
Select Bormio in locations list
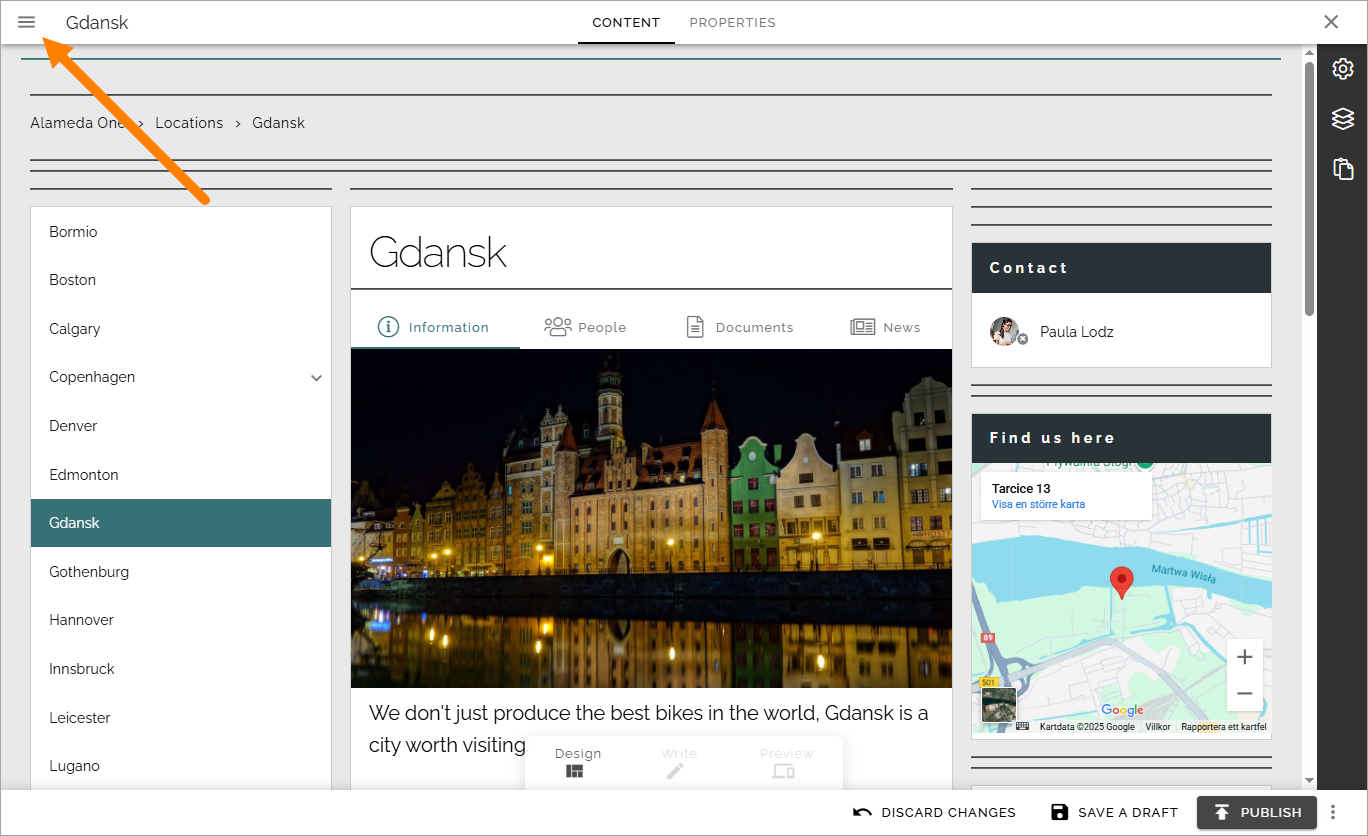(x=181, y=232)
